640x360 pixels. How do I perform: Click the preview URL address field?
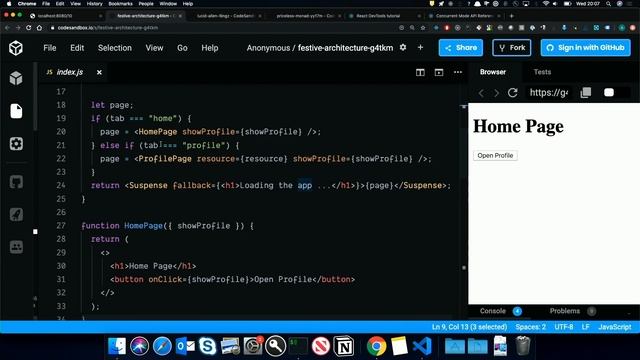[549, 93]
